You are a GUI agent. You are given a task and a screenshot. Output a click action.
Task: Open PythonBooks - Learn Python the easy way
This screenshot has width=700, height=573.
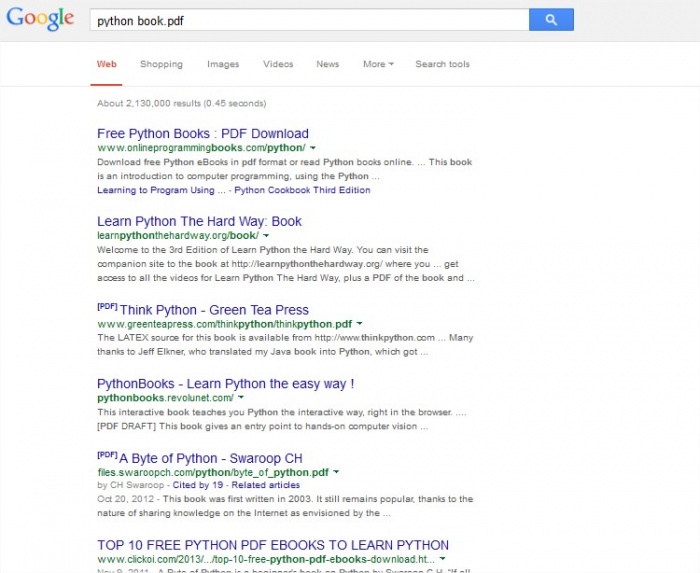225,384
